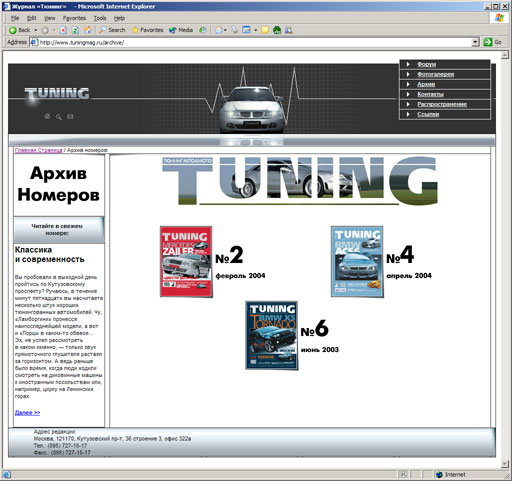The height and width of the screenshot is (481, 512).
Task: Click the scroll down arrow on the page scrollbar
Action: point(505,464)
